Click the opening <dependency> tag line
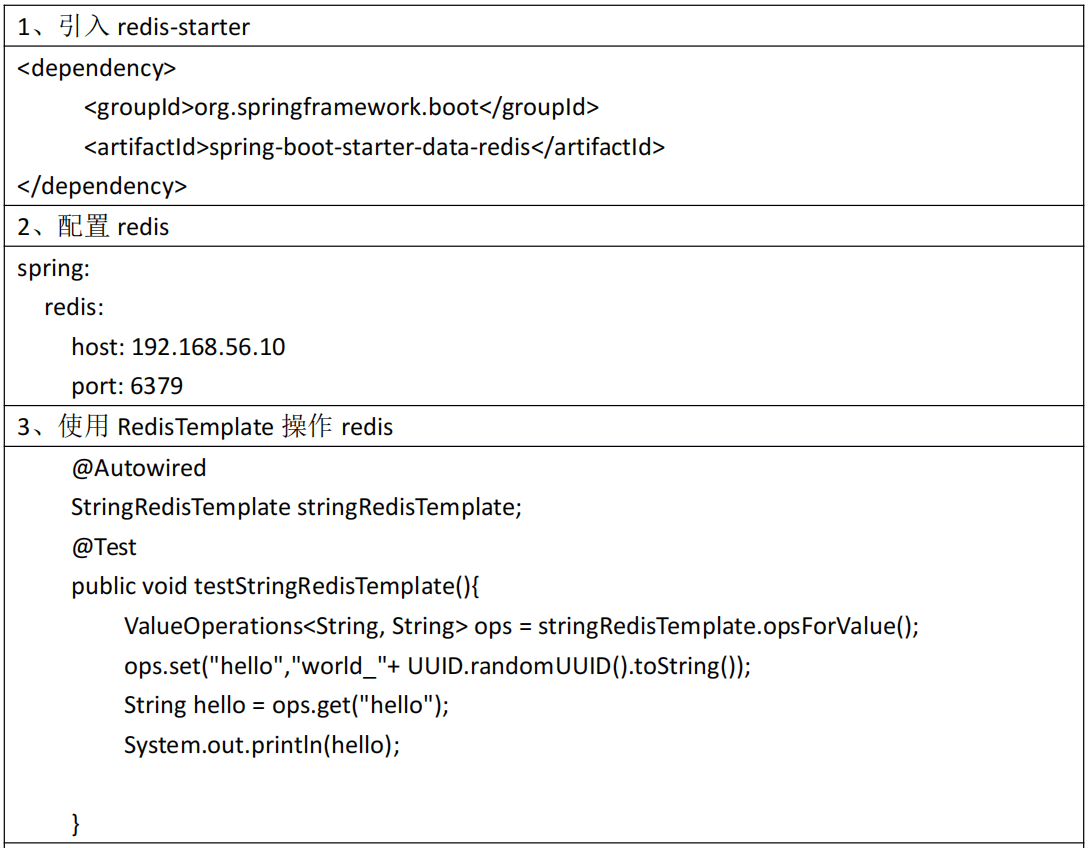Screen dimensions: 1089x848 [x=97, y=68]
